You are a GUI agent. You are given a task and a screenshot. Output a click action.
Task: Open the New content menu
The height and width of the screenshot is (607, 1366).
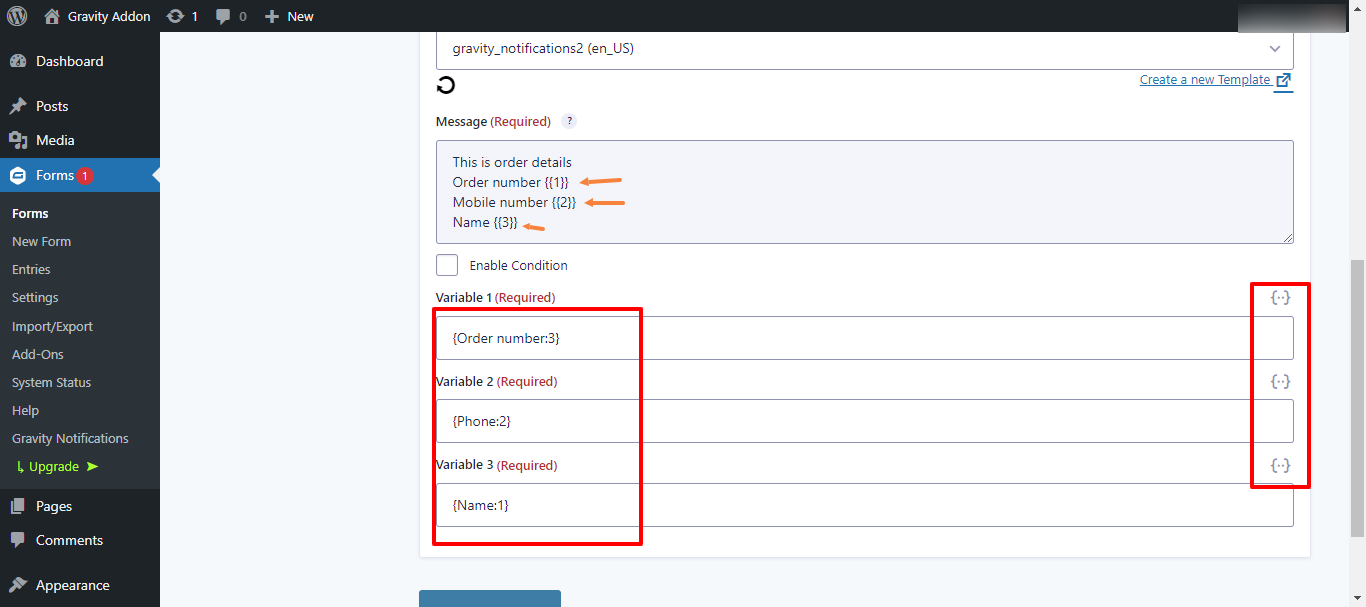[289, 16]
